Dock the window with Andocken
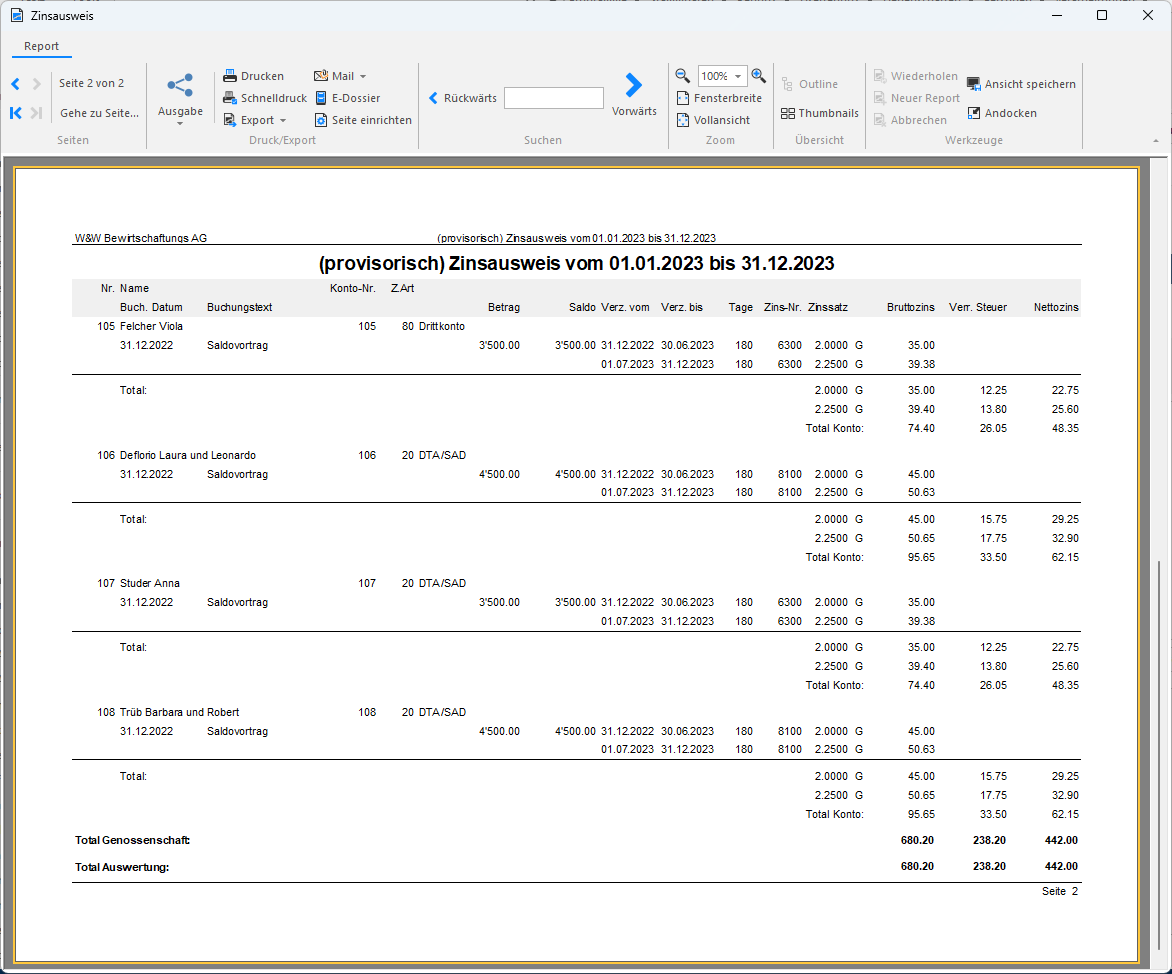 [1002, 113]
